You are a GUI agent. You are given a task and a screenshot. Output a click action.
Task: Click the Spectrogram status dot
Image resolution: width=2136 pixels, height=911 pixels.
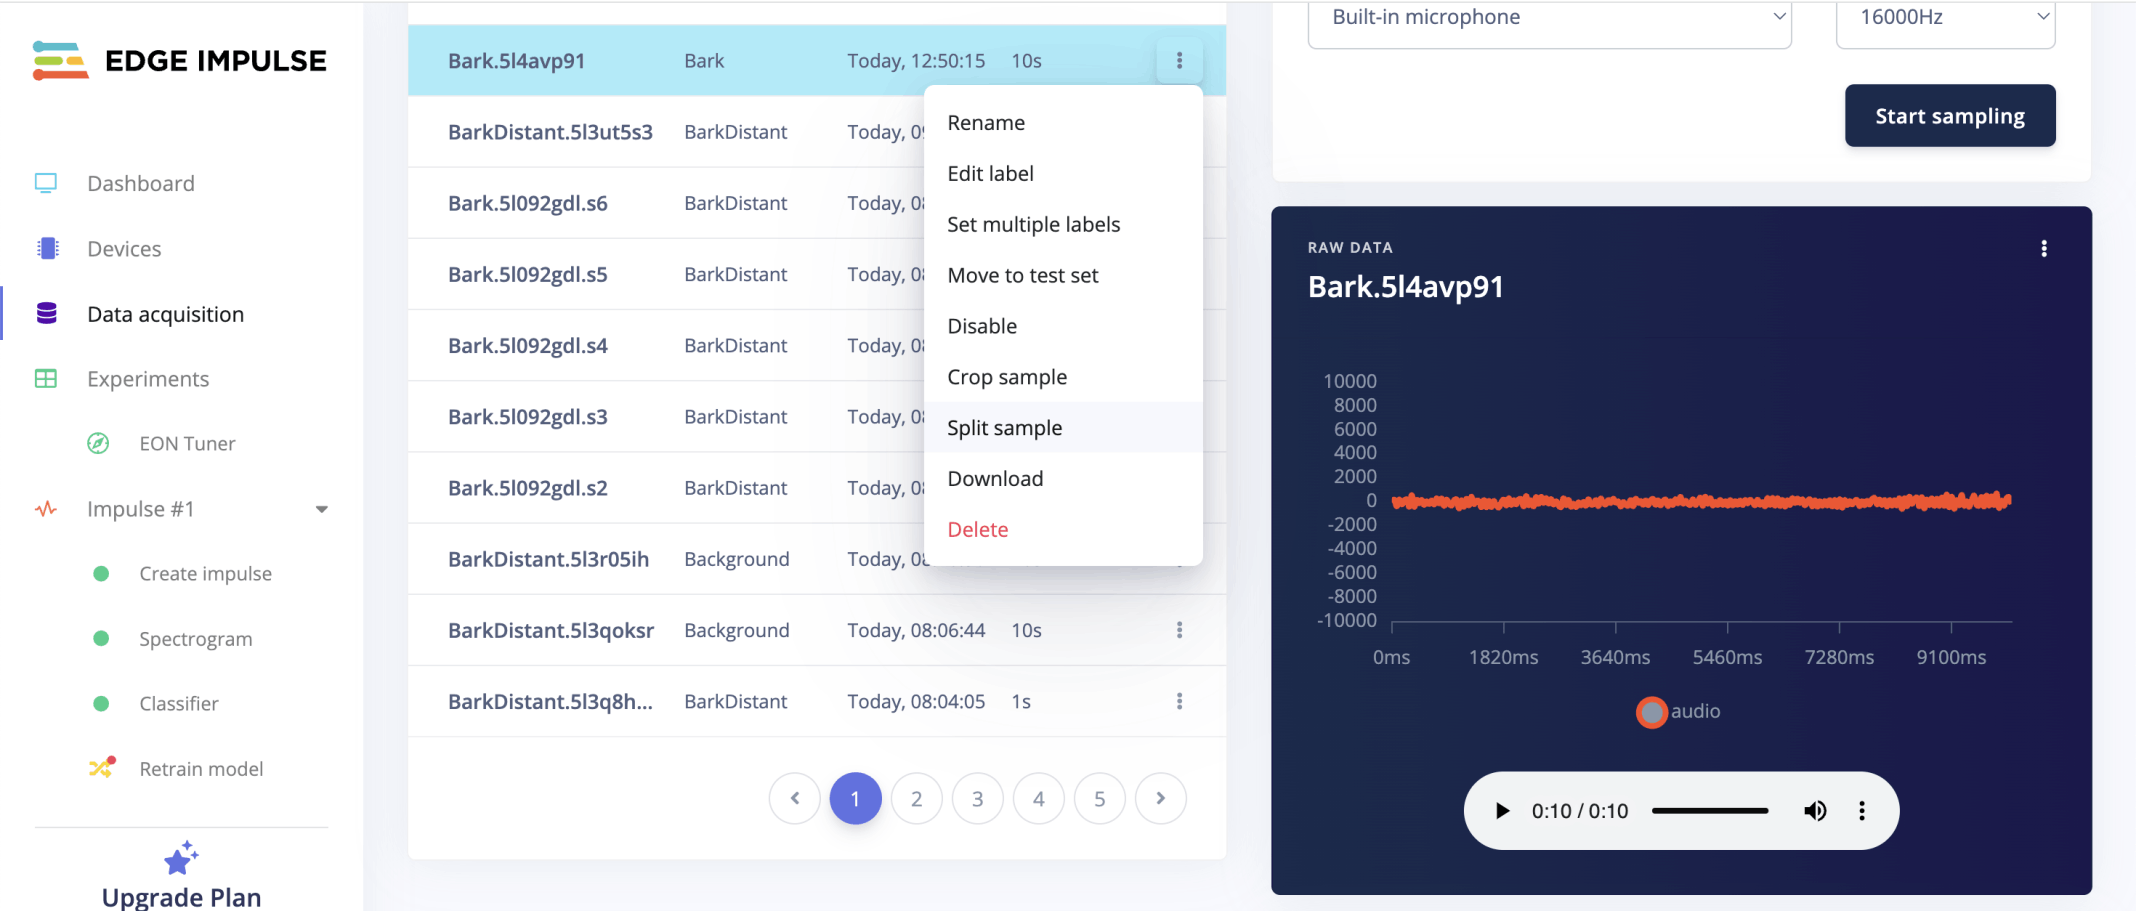coord(101,638)
